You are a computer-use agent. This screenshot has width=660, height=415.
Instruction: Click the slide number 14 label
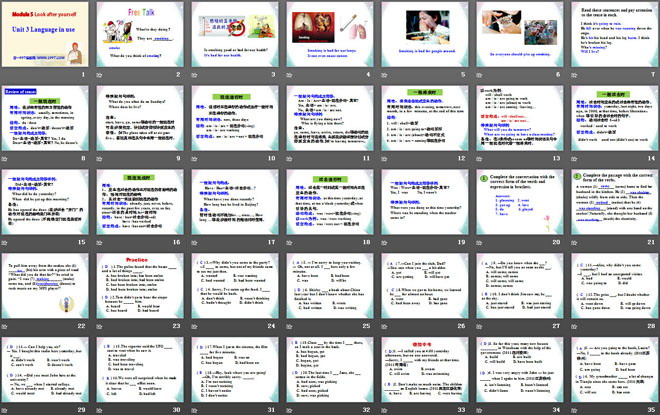651,158
